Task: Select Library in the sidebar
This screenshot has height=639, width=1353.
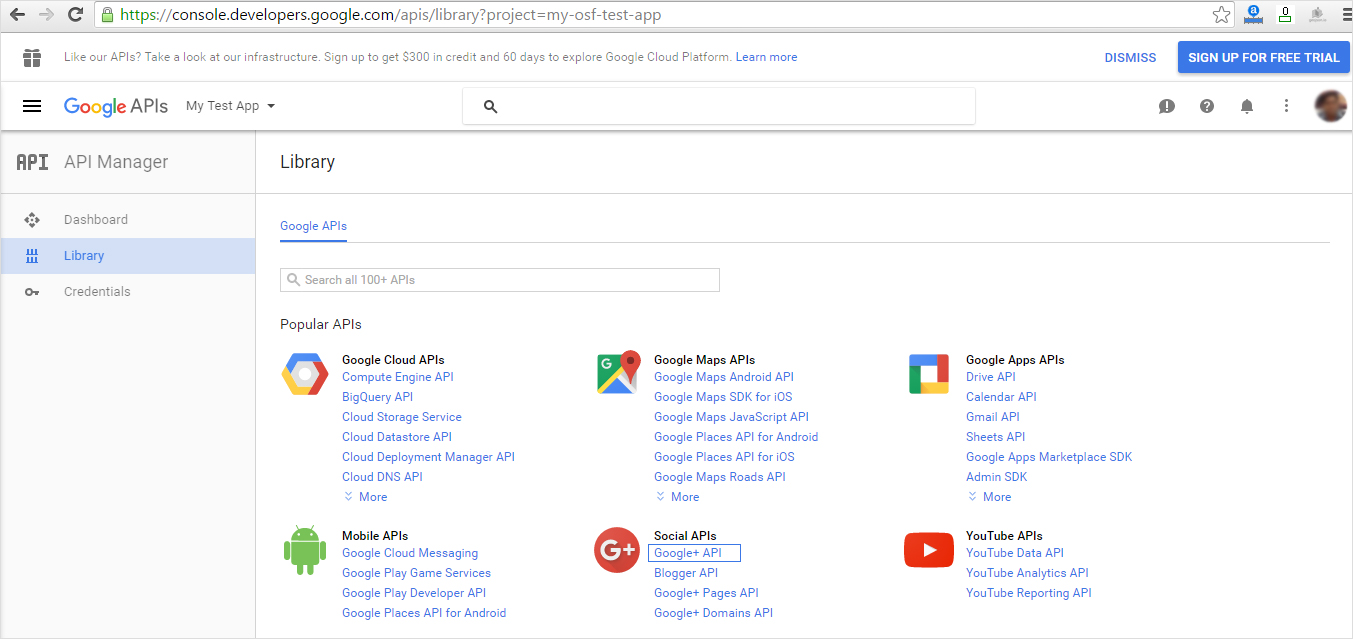Action: [x=128, y=256]
